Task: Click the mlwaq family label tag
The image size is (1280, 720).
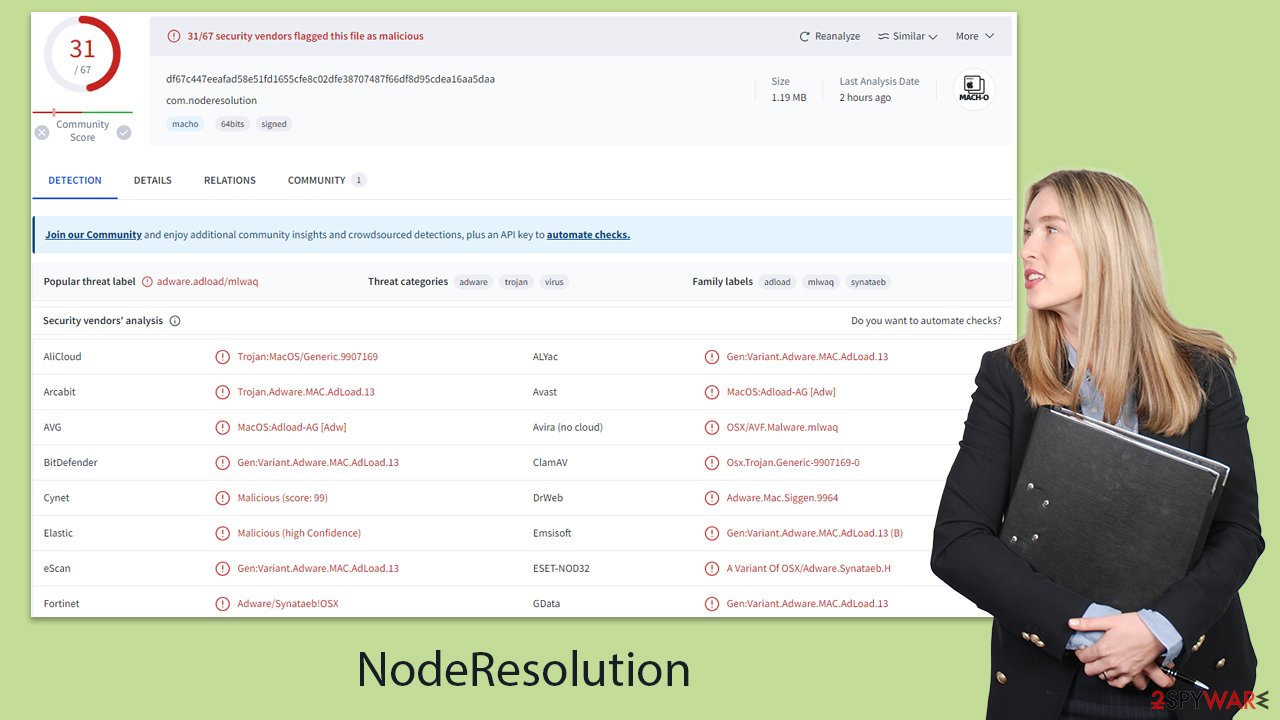Action: [x=821, y=282]
